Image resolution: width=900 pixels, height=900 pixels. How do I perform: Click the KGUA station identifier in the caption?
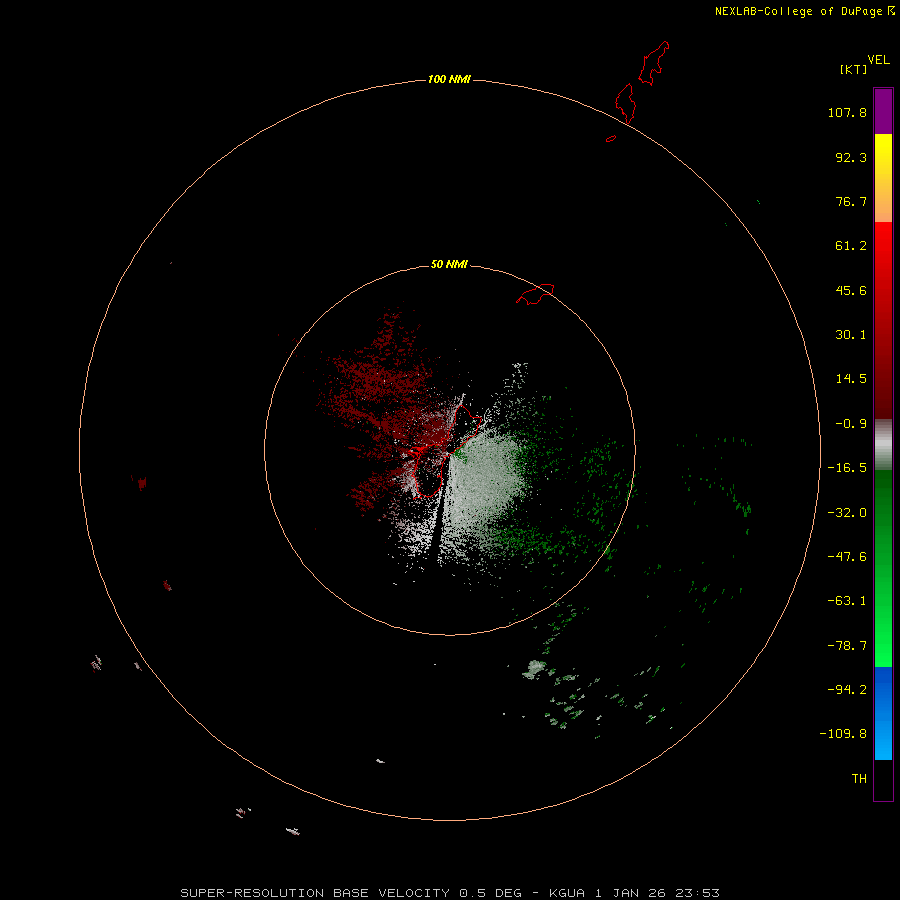567,893
